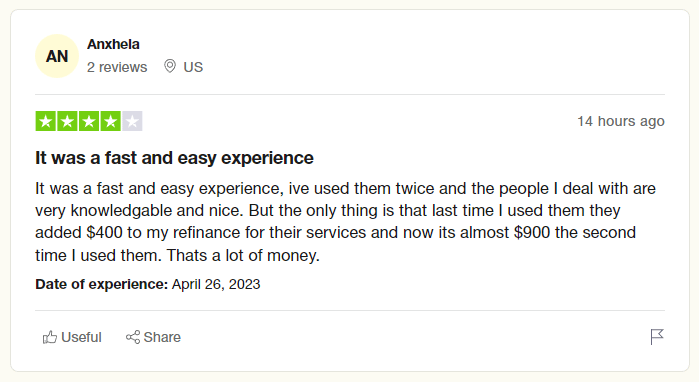699x382 pixels.
Task: Open the AN reviewer avatar
Action: [x=57, y=56]
